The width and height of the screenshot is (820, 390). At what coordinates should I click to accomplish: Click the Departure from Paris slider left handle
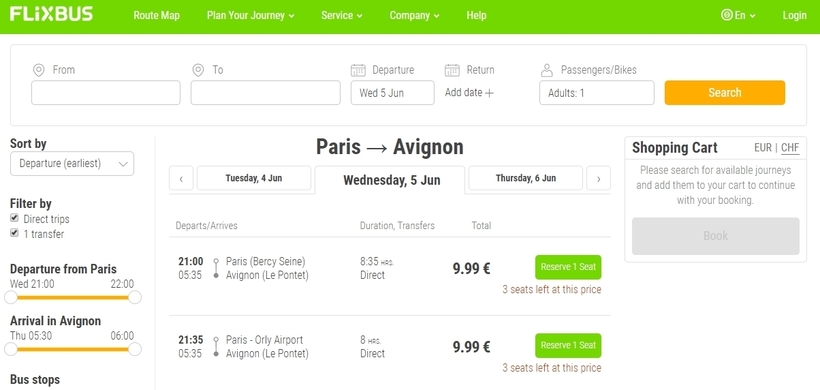10,297
